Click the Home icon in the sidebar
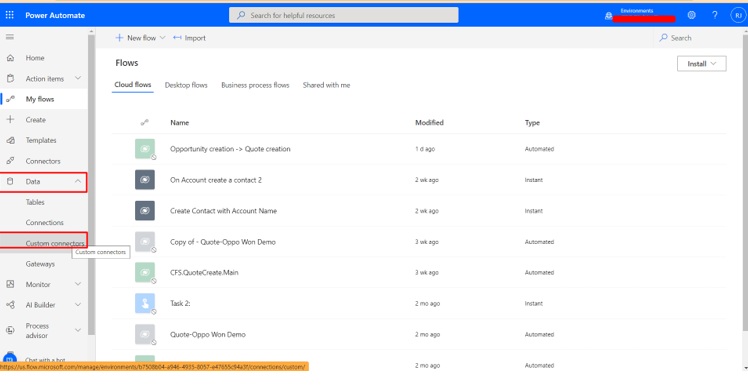The height and width of the screenshot is (388, 748). coord(10,58)
